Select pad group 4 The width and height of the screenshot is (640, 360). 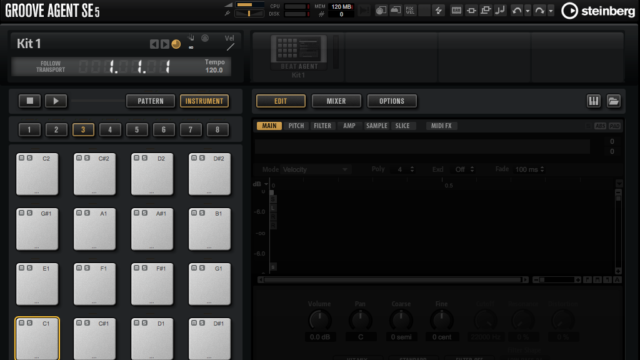coord(110,130)
